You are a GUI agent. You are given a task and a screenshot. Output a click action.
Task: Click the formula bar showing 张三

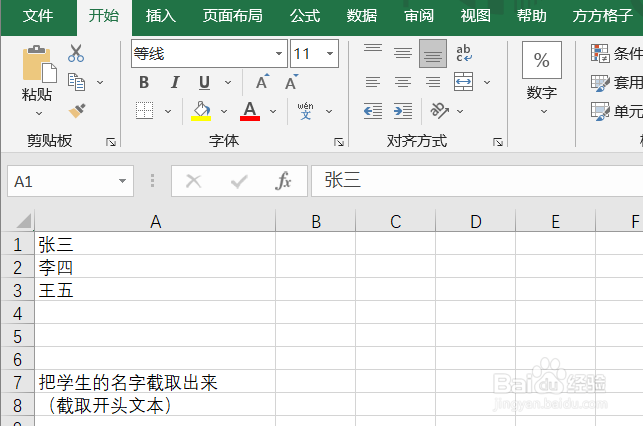(477, 181)
